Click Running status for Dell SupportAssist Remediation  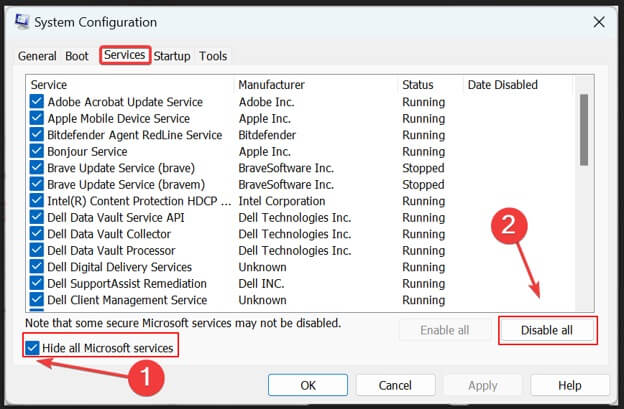coord(424,283)
